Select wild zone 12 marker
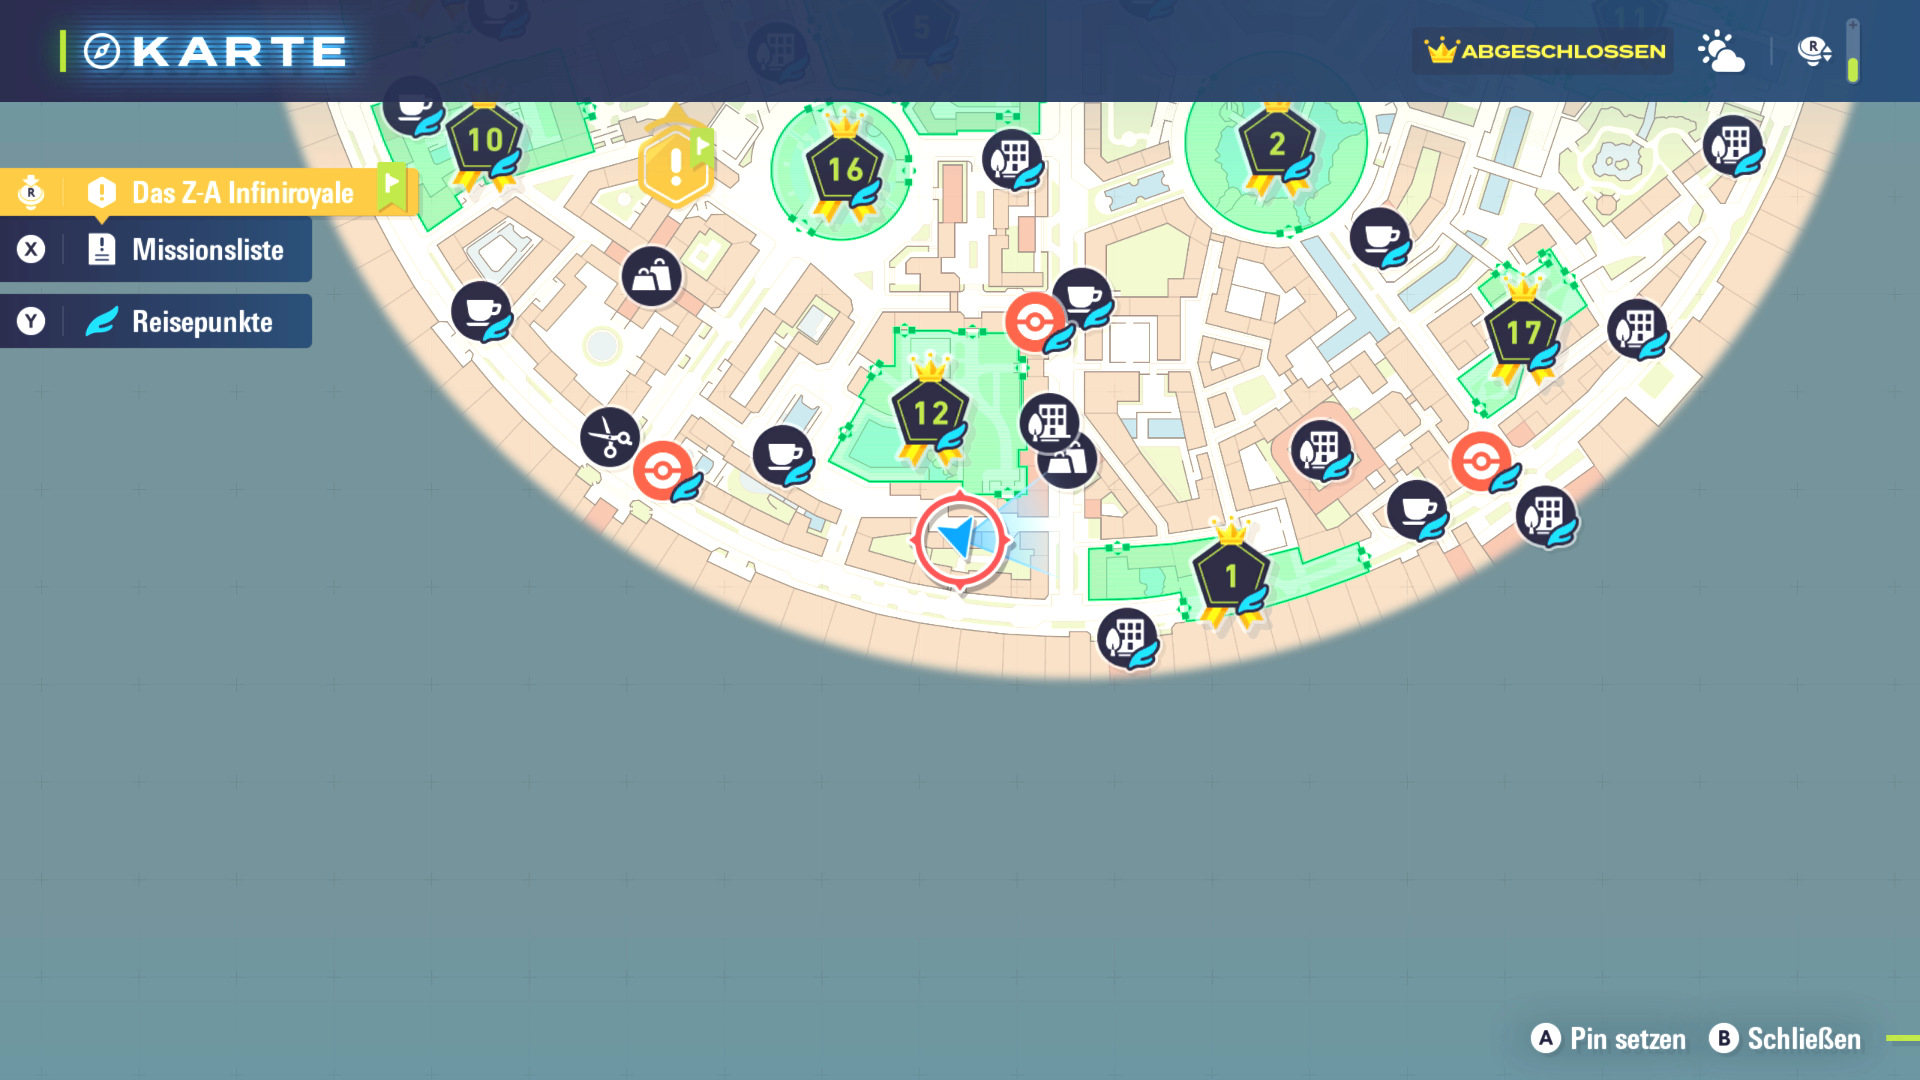This screenshot has height=1080, width=1920. pos(930,412)
